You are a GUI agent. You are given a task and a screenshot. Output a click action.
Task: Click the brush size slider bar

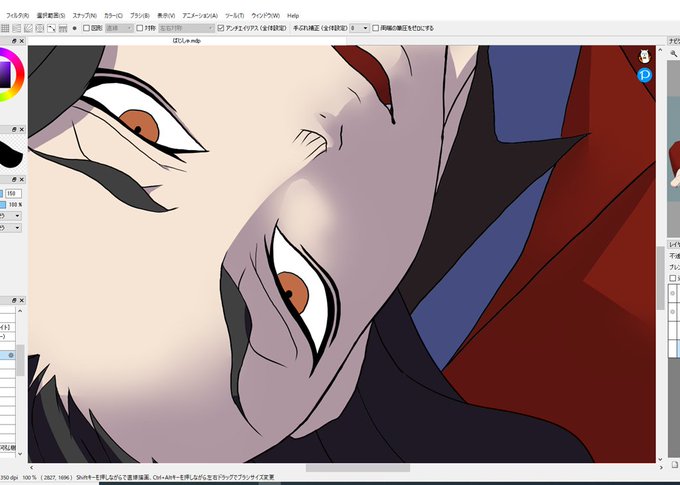pos(2,193)
